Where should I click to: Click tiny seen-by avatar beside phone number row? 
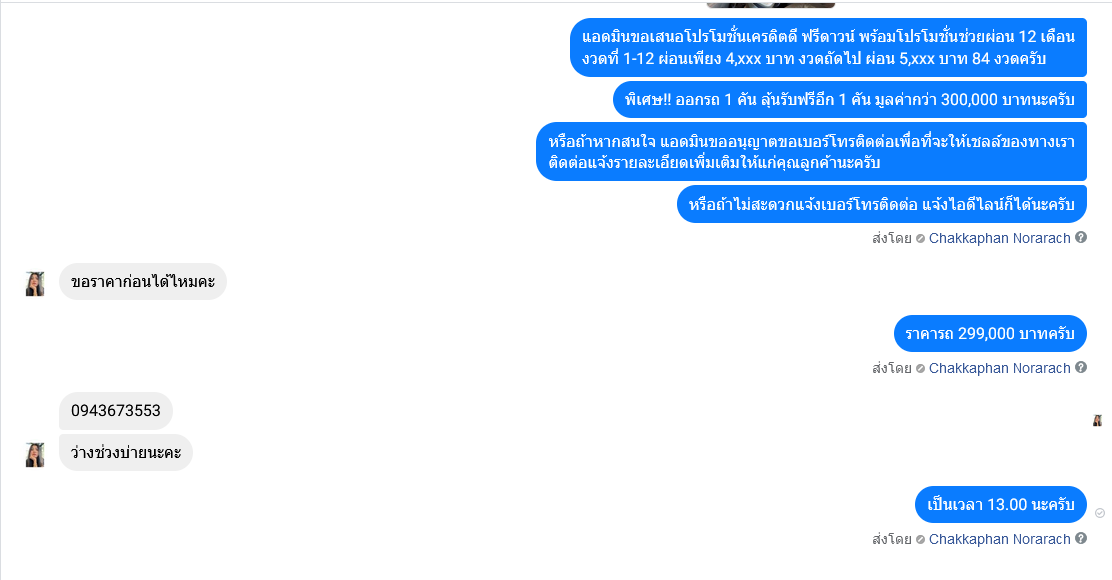[1097, 420]
